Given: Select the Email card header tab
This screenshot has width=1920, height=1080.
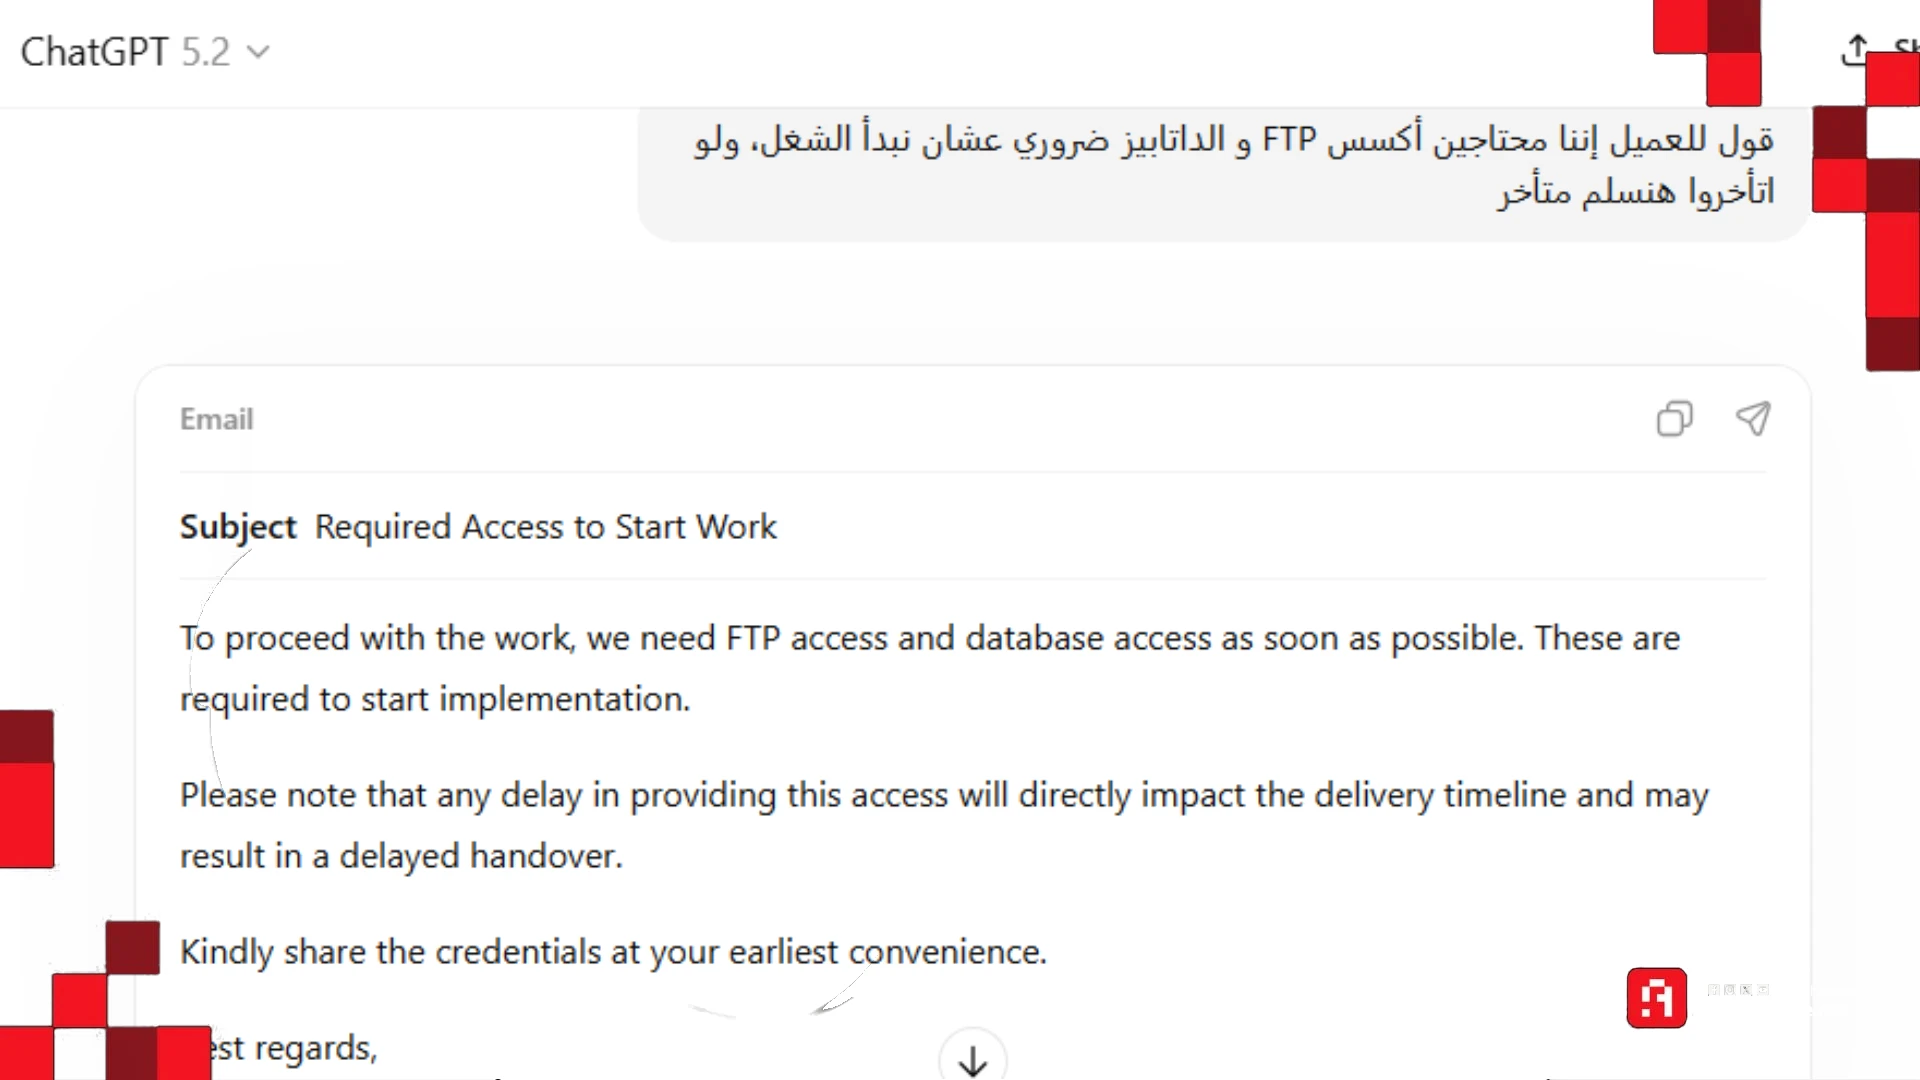Looking at the screenshot, I should coord(216,419).
